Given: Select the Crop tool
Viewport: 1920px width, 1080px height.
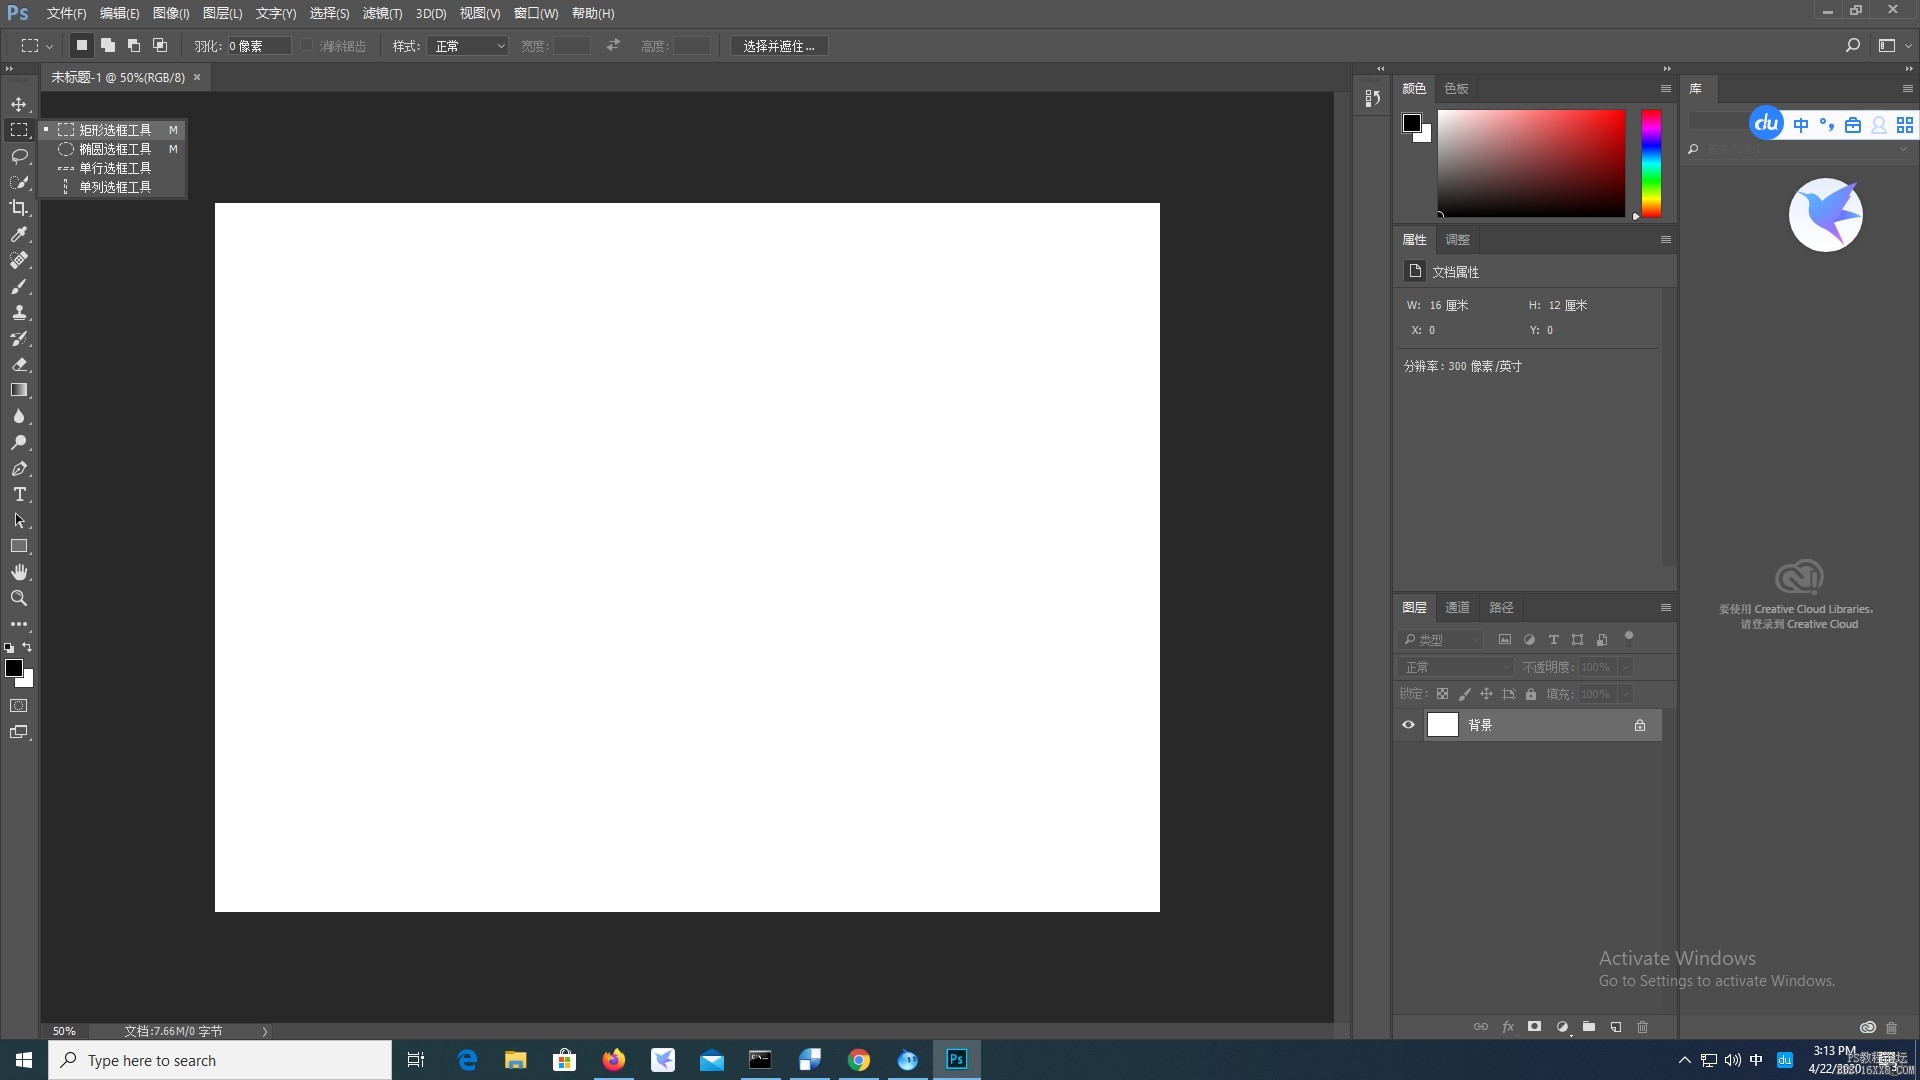Looking at the screenshot, I should [x=19, y=208].
